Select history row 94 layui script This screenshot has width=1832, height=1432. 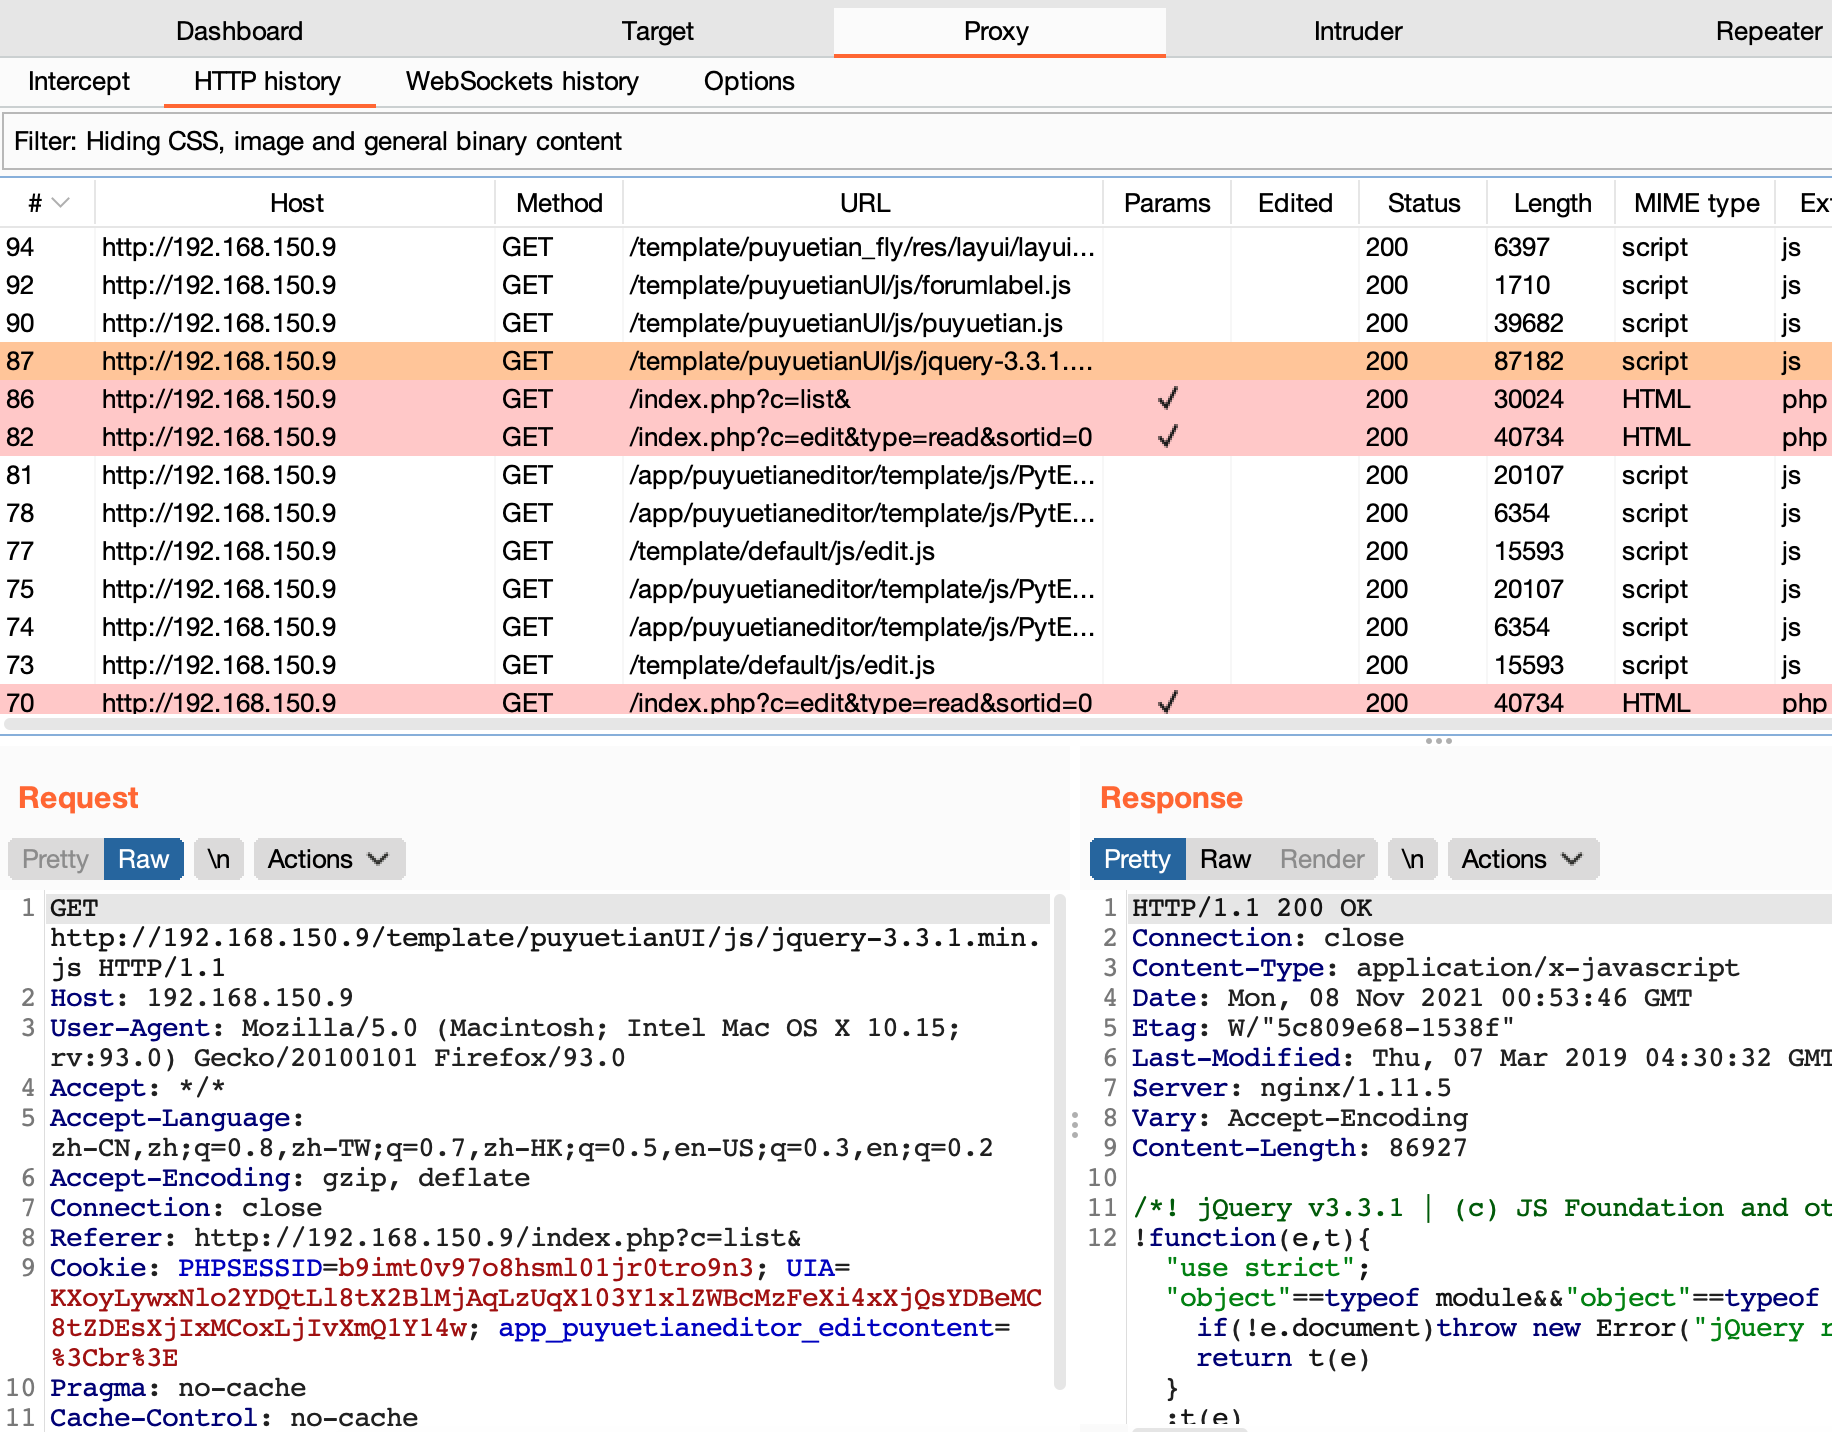pyautogui.click(x=916, y=247)
